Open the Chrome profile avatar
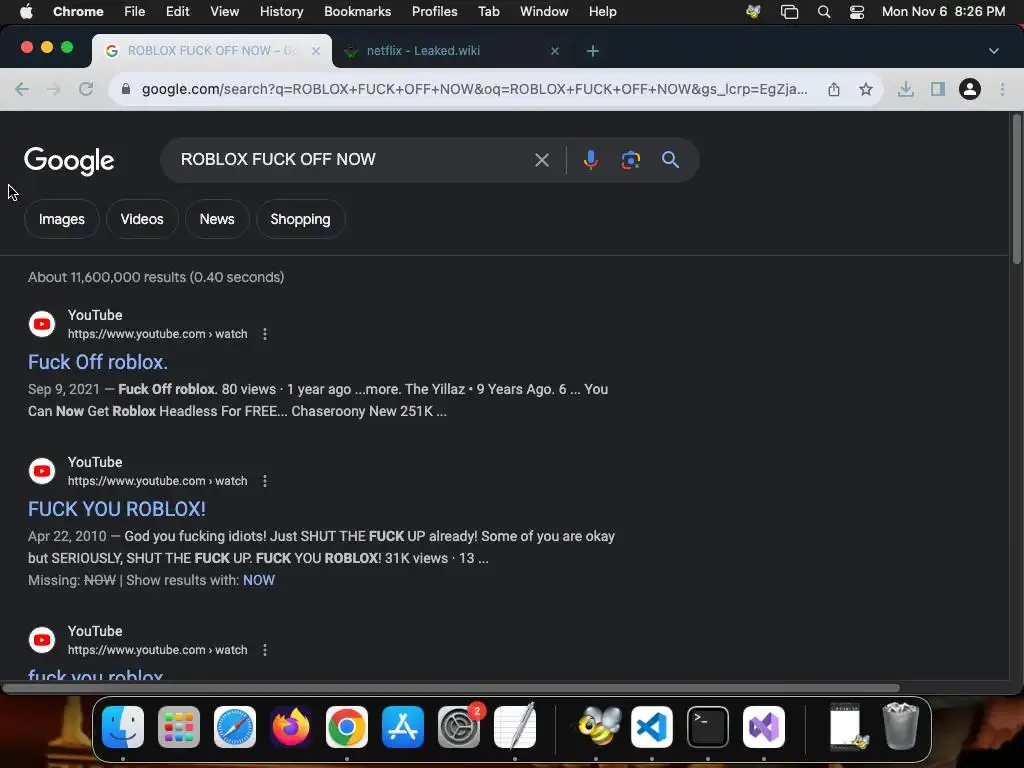This screenshot has height=768, width=1024. (970, 89)
